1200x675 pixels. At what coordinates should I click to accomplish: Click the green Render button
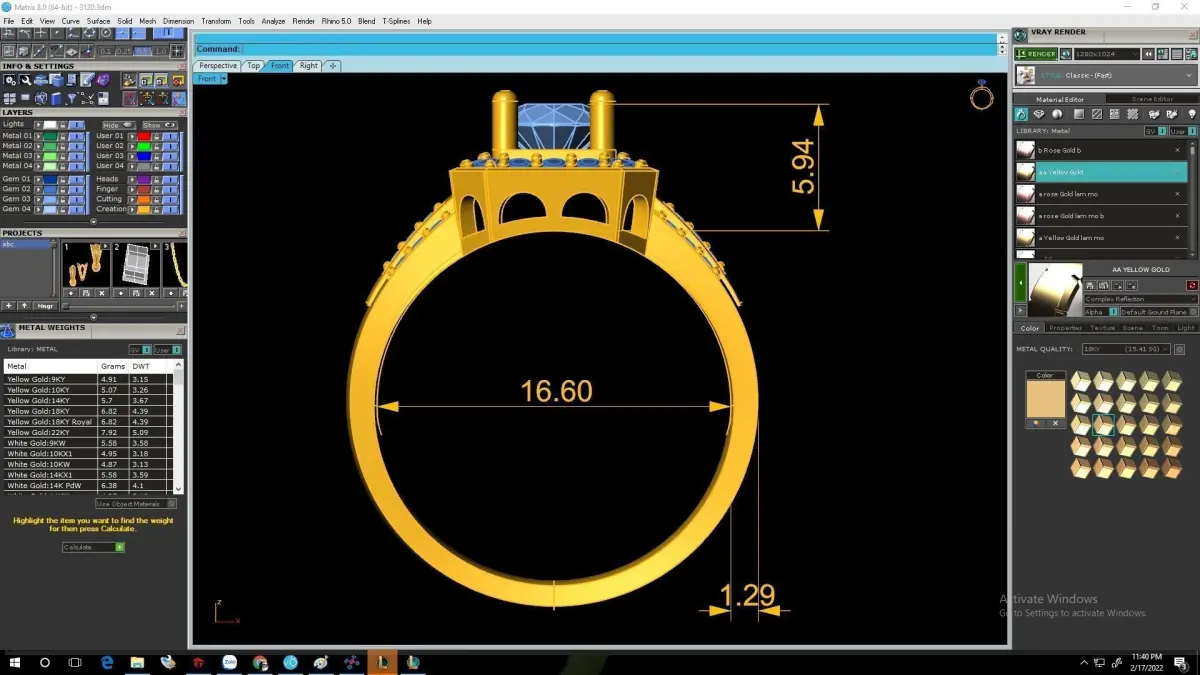(x=1036, y=54)
